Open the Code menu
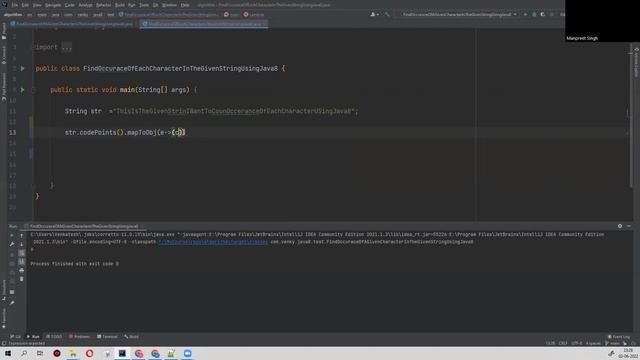The width and height of the screenshot is (640, 360). click(x=70, y=5)
